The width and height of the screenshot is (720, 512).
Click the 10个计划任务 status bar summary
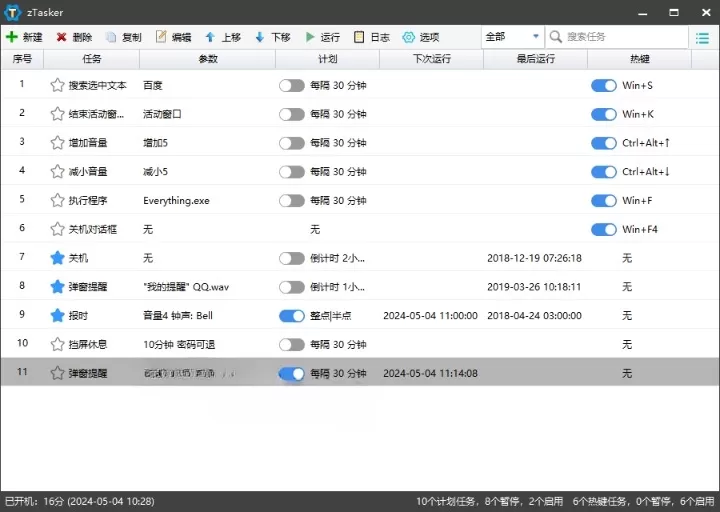click(x=489, y=501)
